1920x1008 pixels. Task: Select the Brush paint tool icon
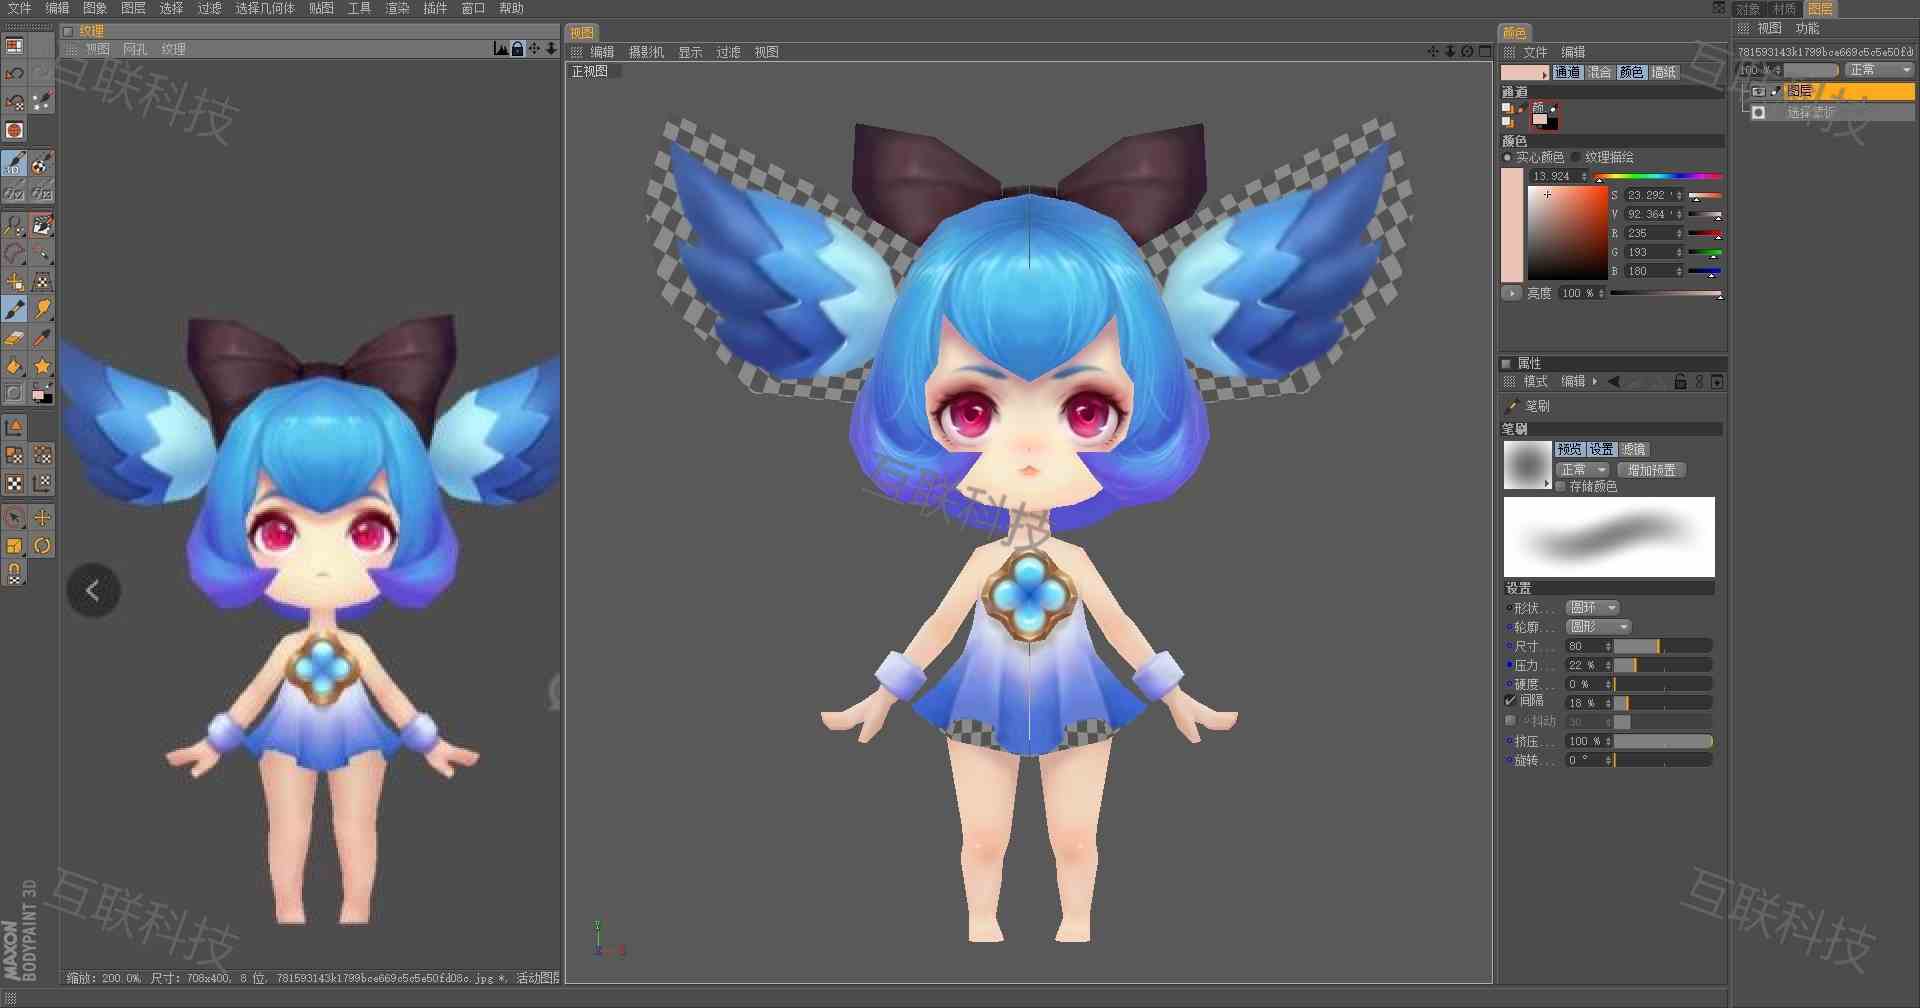coord(14,310)
